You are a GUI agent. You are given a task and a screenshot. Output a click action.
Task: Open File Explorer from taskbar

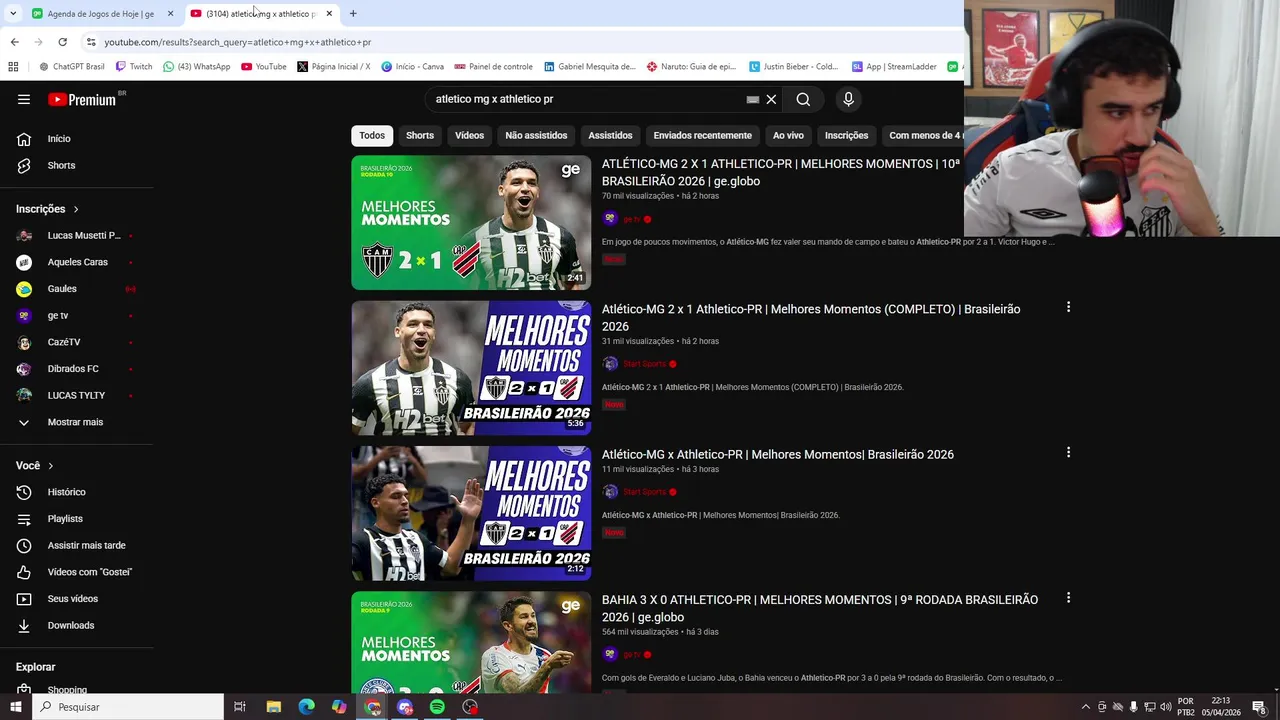click(x=273, y=707)
